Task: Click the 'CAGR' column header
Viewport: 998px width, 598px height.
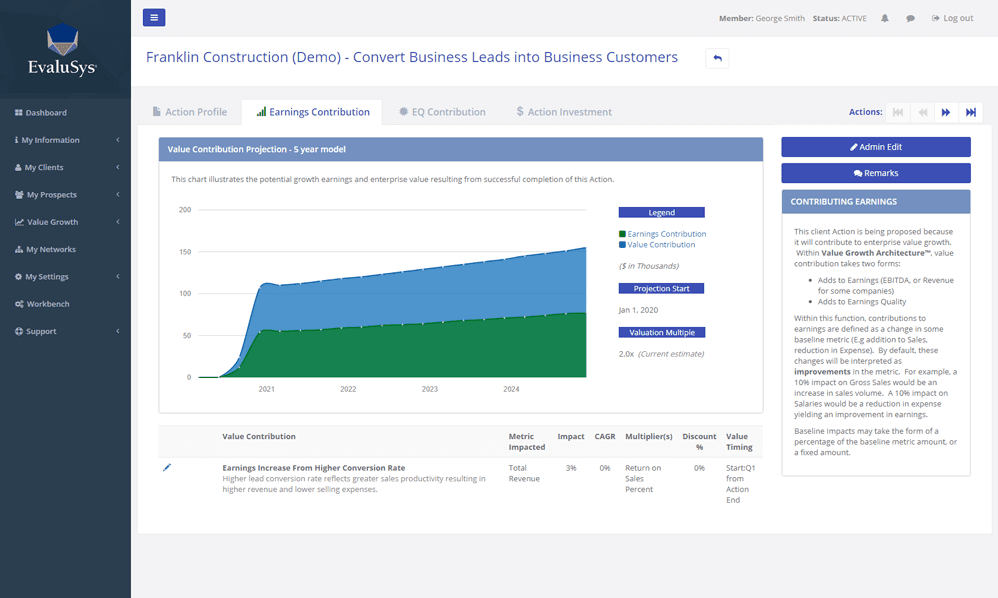Action: click(605, 436)
